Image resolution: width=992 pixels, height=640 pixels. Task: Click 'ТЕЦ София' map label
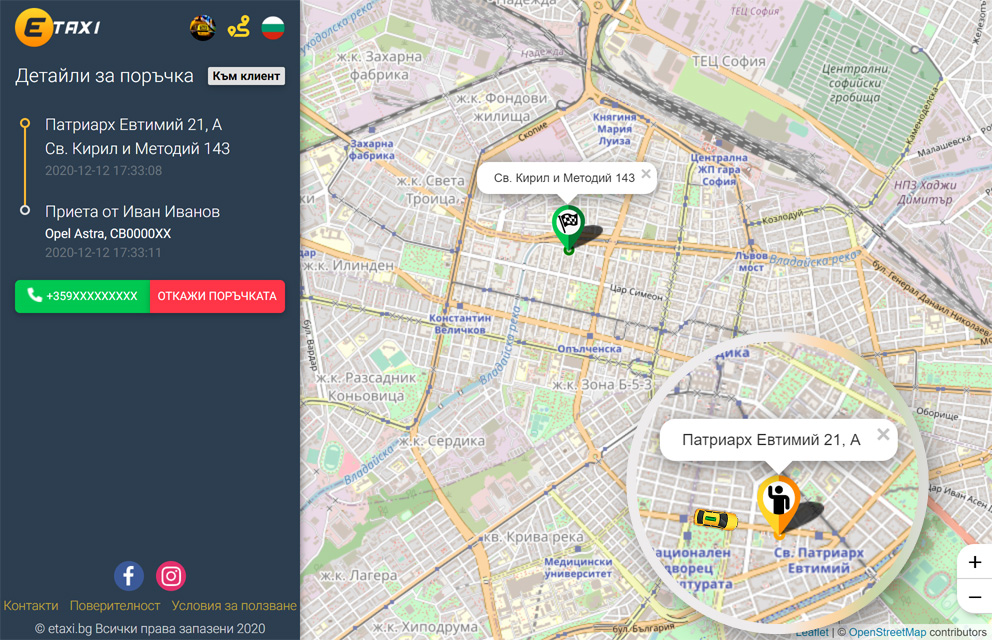[x=729, y=61]
